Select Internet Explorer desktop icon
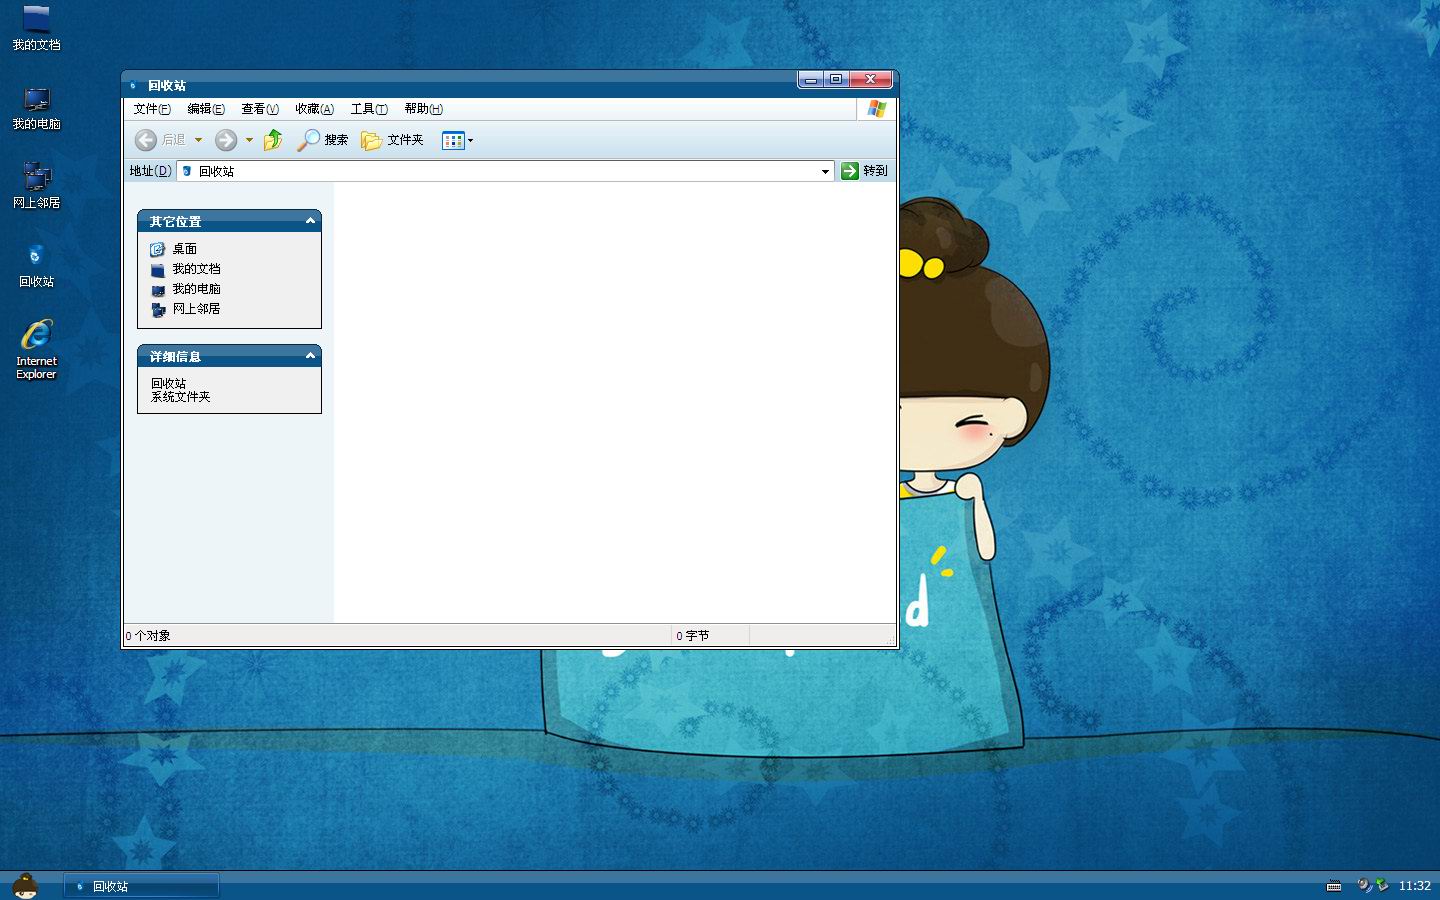This screenshot has height=900, width=1440. [x=36, y=349]
